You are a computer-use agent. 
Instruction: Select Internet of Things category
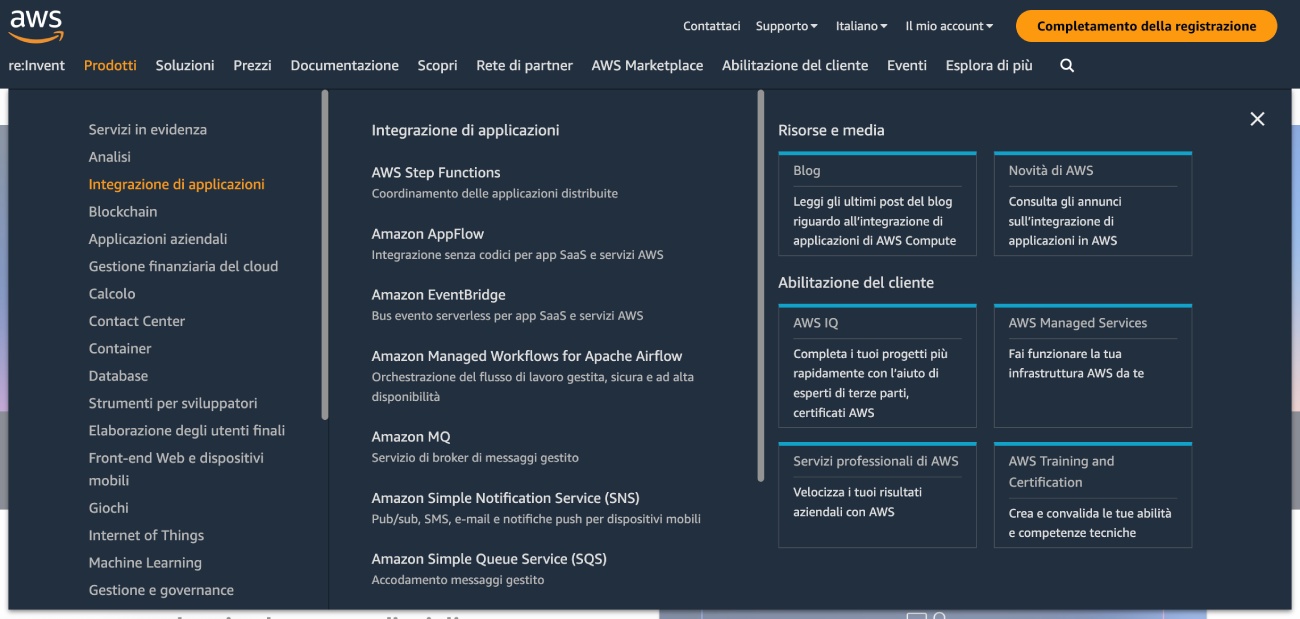pyautogui.click(x=146, y=535)
